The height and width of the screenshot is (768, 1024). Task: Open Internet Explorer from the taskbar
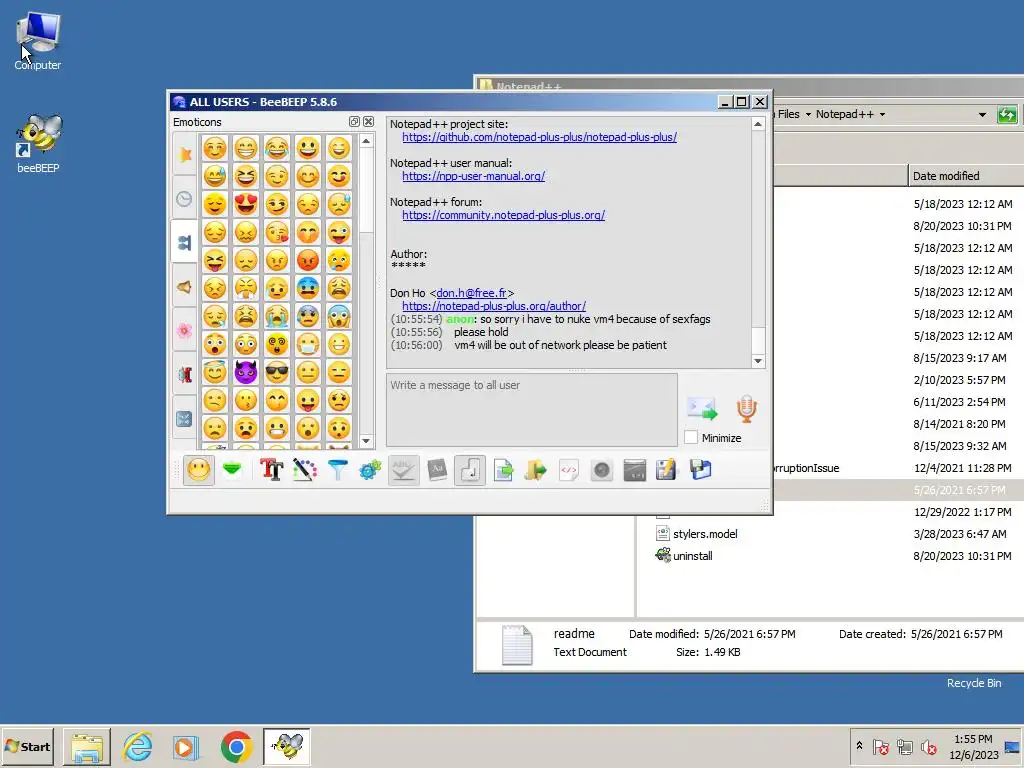(x=138, y=746)
